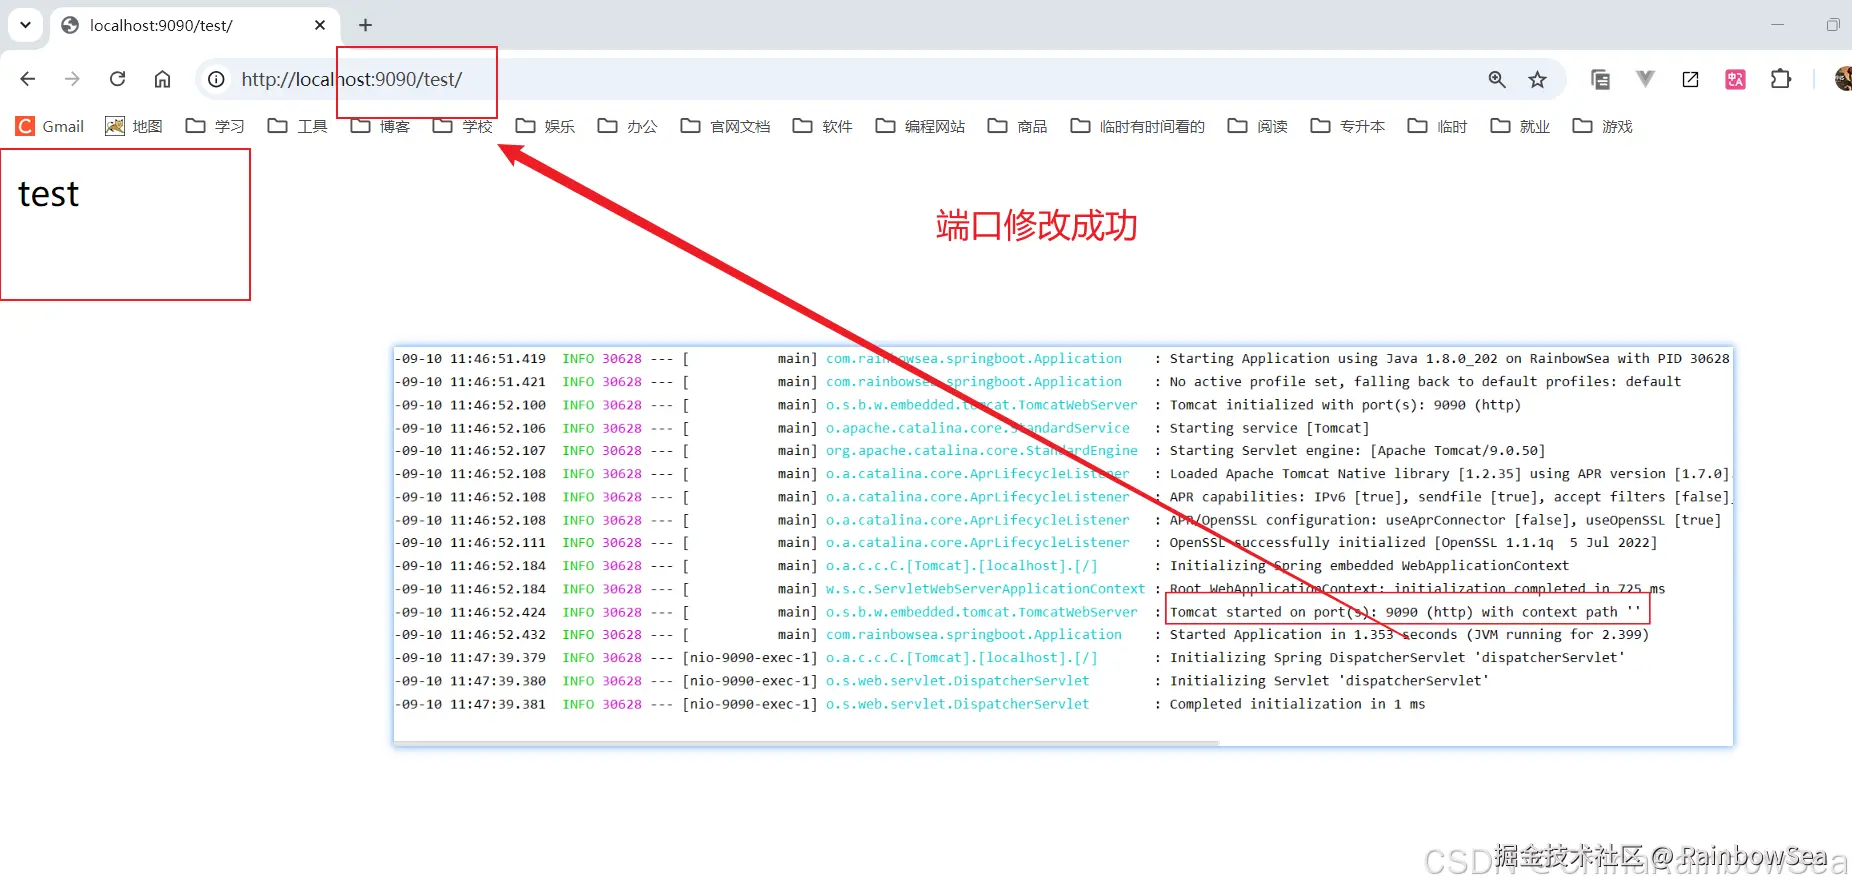This screenshot has width=1852, height=894.
Task: Go to the home page icon
Action: 162,79
